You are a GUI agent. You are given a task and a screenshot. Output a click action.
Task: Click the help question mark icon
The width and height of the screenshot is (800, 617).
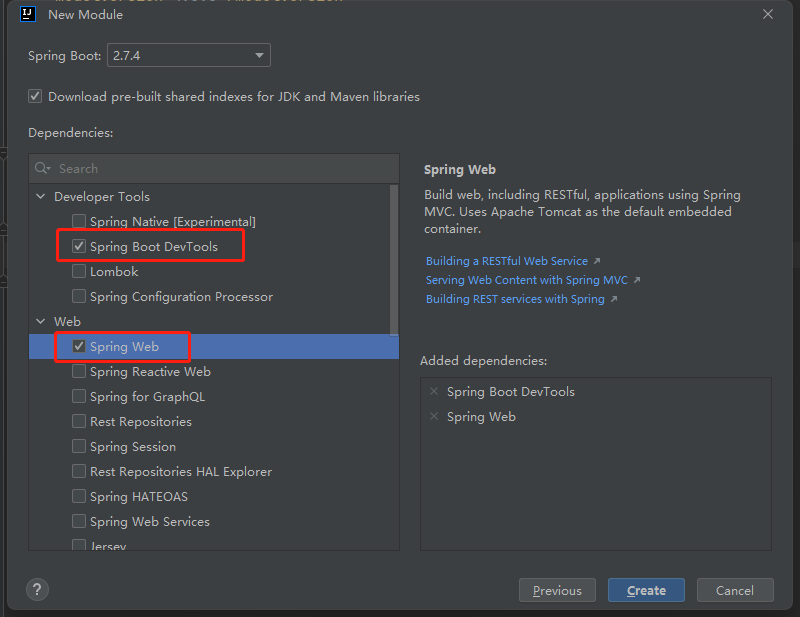pyautogui.click(x=37, y=590)
